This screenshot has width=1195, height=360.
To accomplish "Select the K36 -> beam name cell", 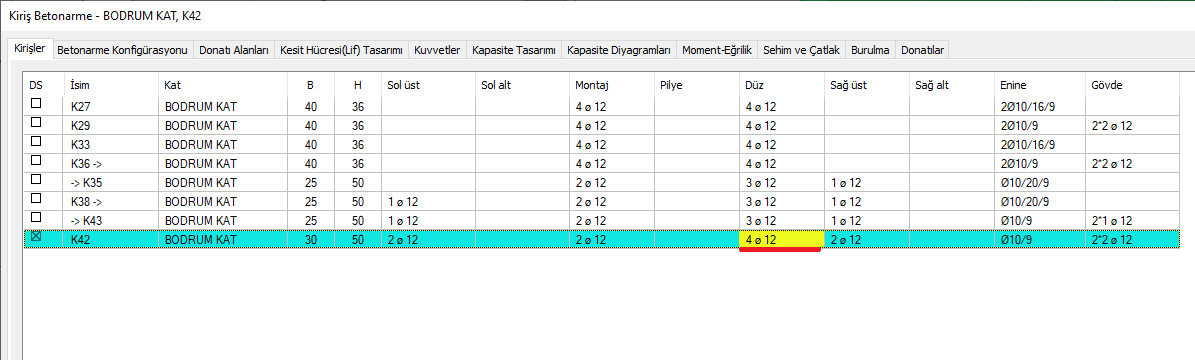I will [x=111, y=163].
